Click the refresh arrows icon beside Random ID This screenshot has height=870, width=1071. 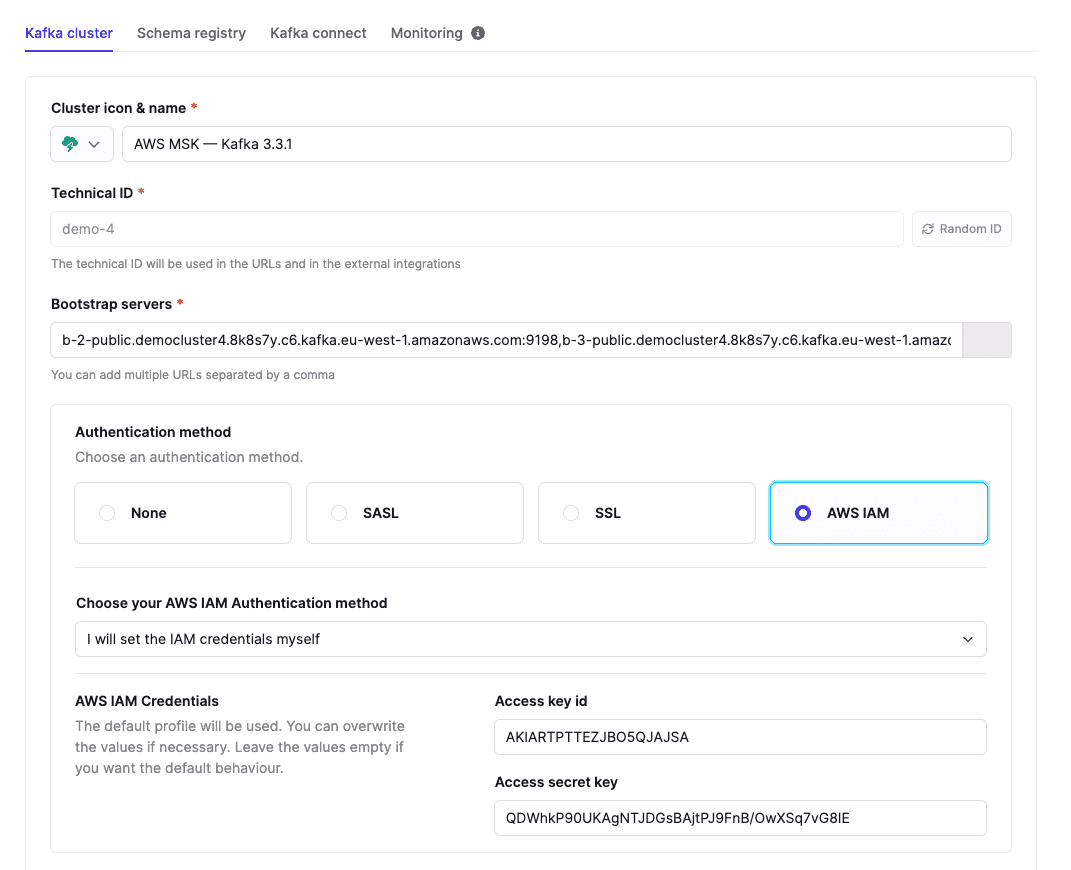(928, 229)
